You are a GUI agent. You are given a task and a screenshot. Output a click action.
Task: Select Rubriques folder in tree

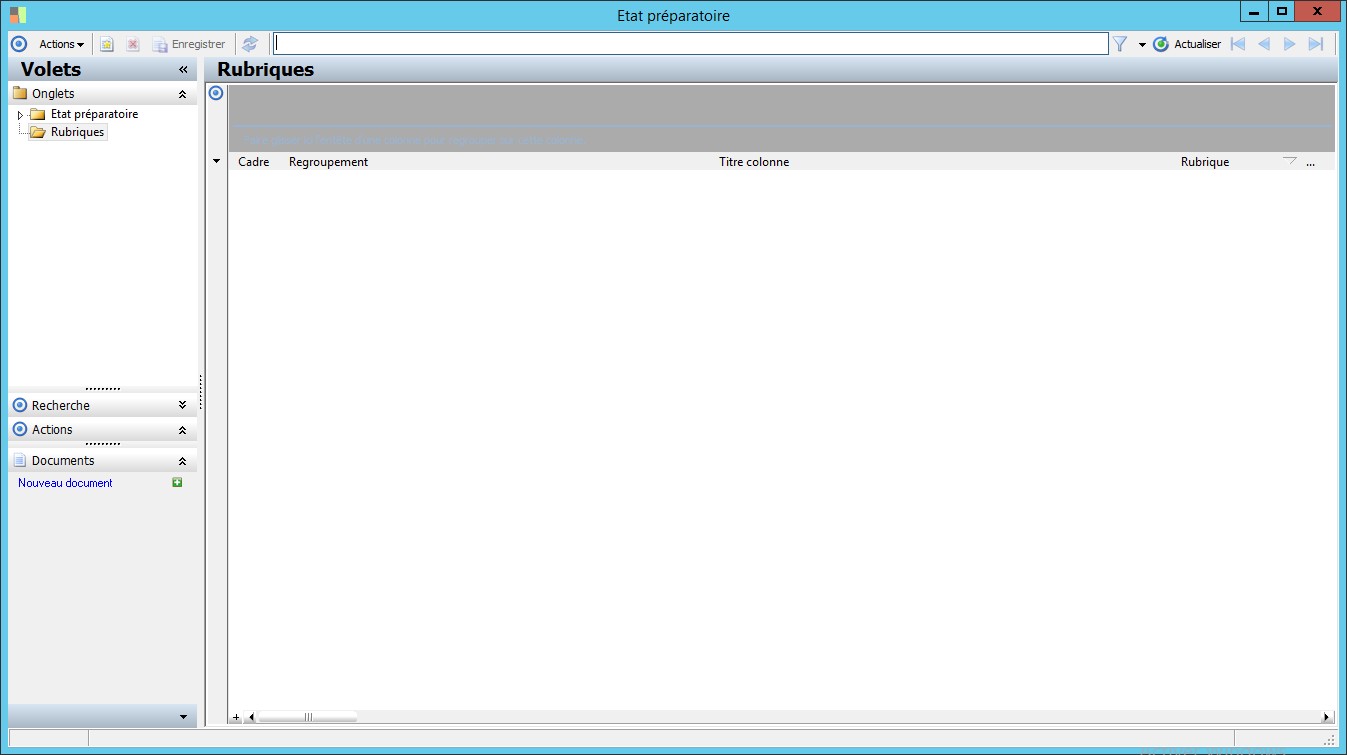point(67,132)
